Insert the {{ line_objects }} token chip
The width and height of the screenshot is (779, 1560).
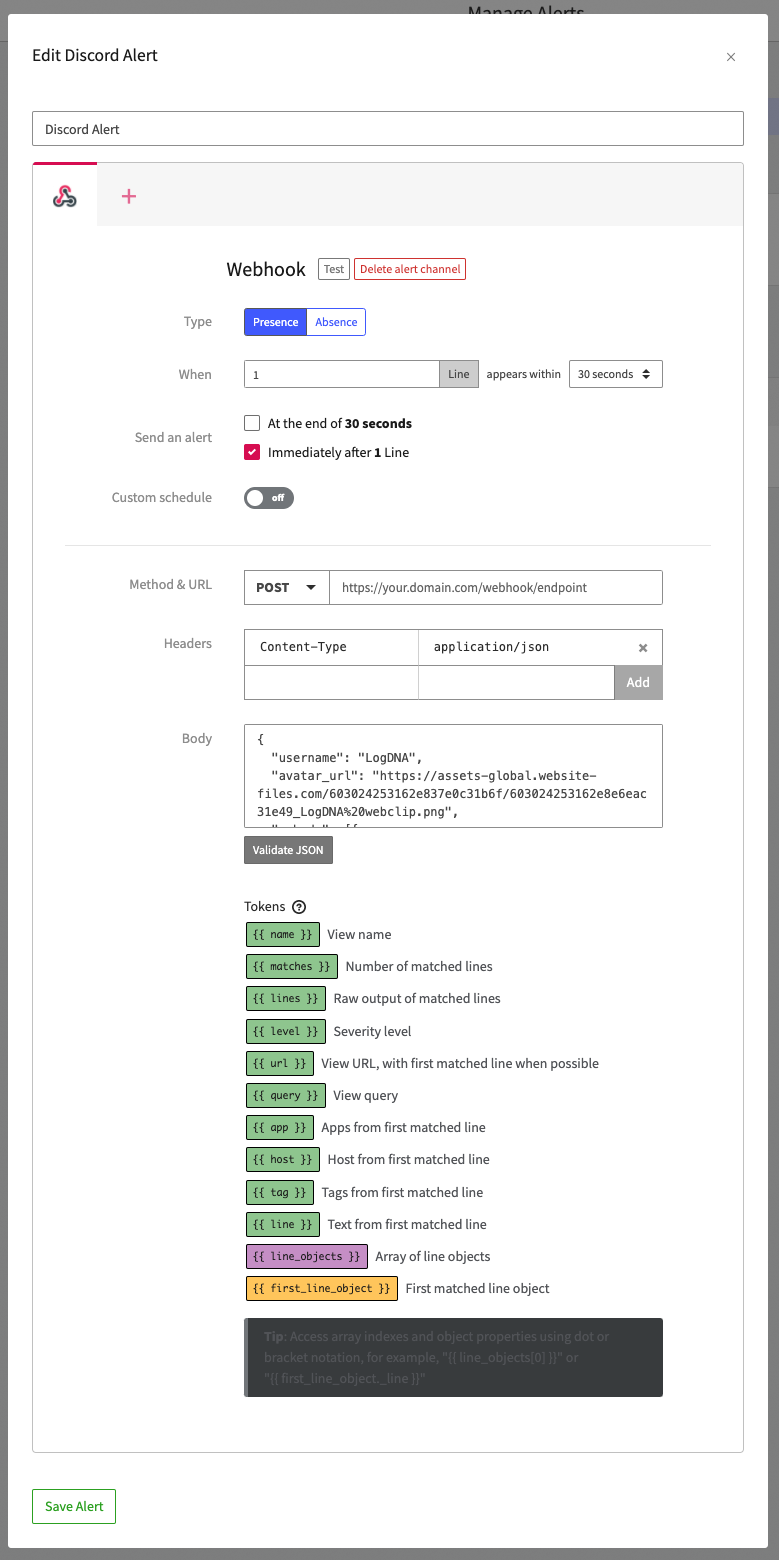[306, 1256]
